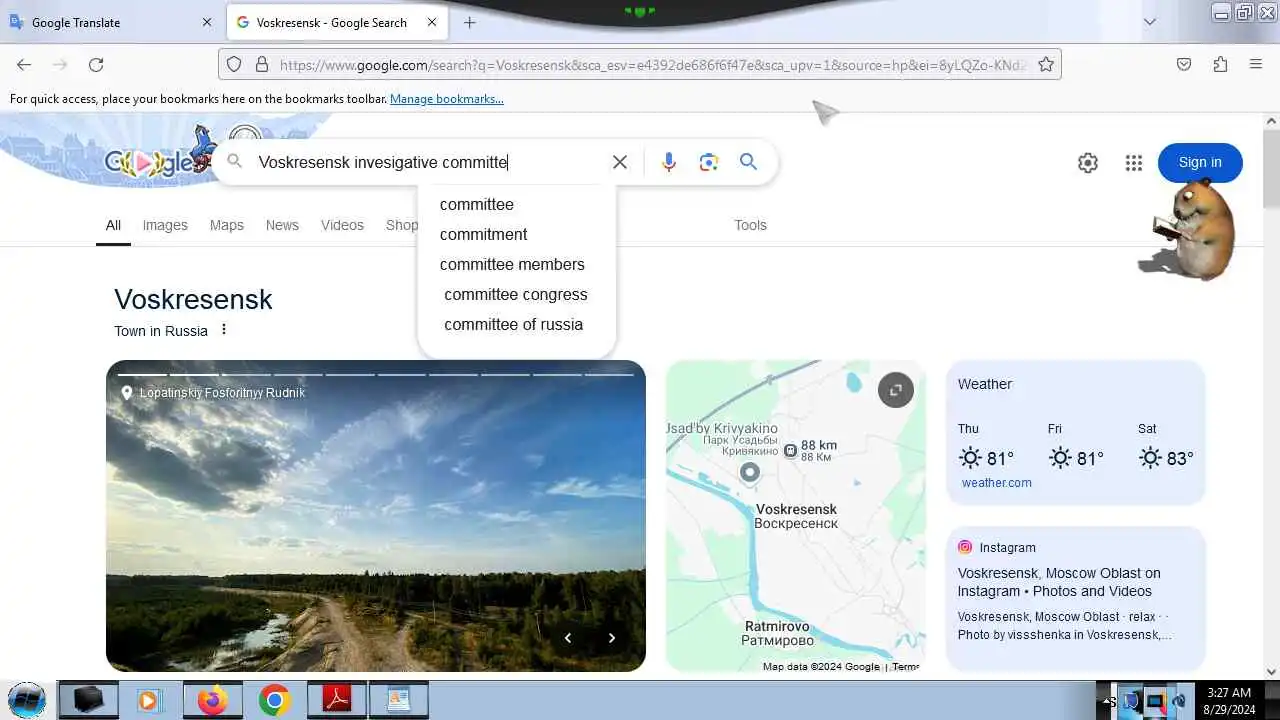Bookmark this page with star icon
The width and height of the screenshot is (1280, 720).
(x=1046, y=64)
